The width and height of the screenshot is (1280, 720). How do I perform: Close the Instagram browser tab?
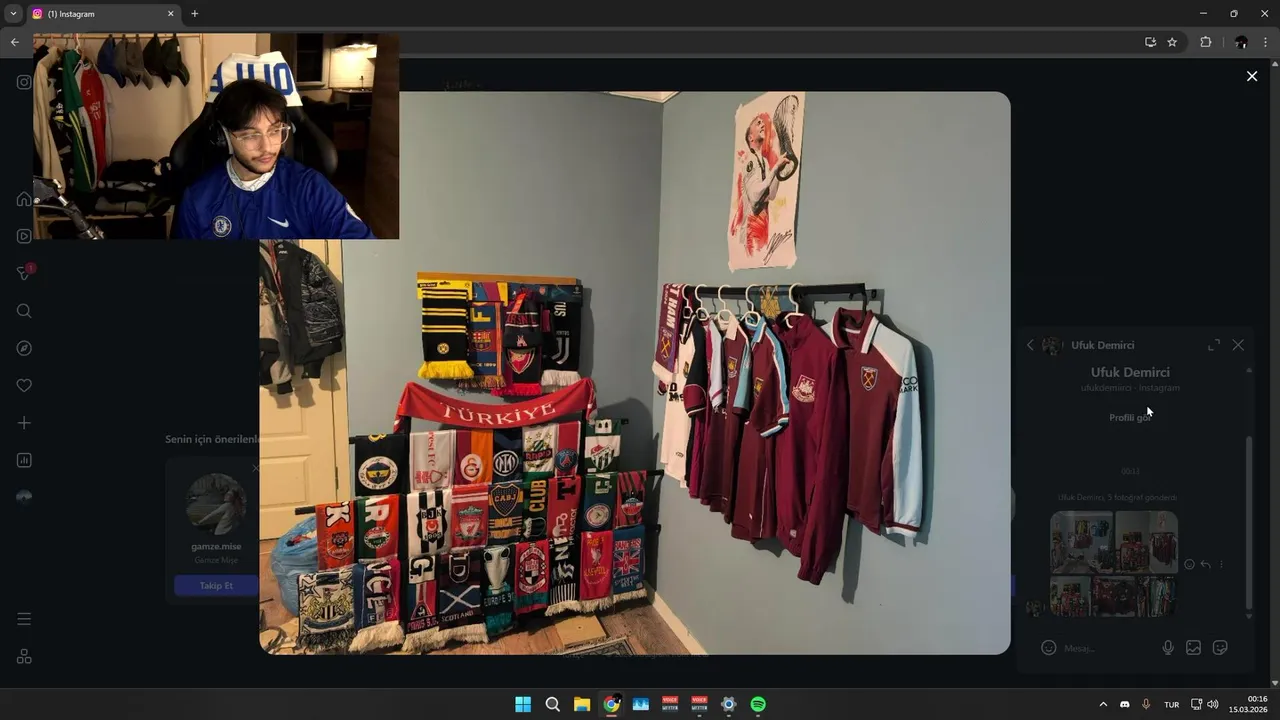click(170, 14)
